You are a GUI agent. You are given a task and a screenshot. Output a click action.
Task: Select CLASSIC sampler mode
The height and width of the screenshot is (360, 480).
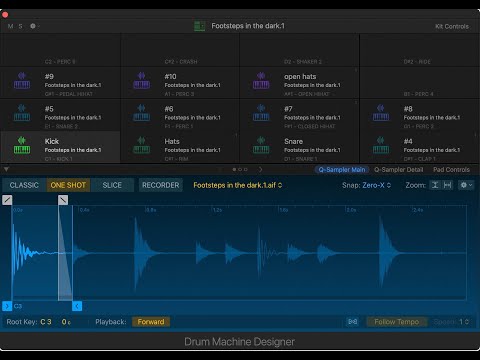tap(24, 185)
